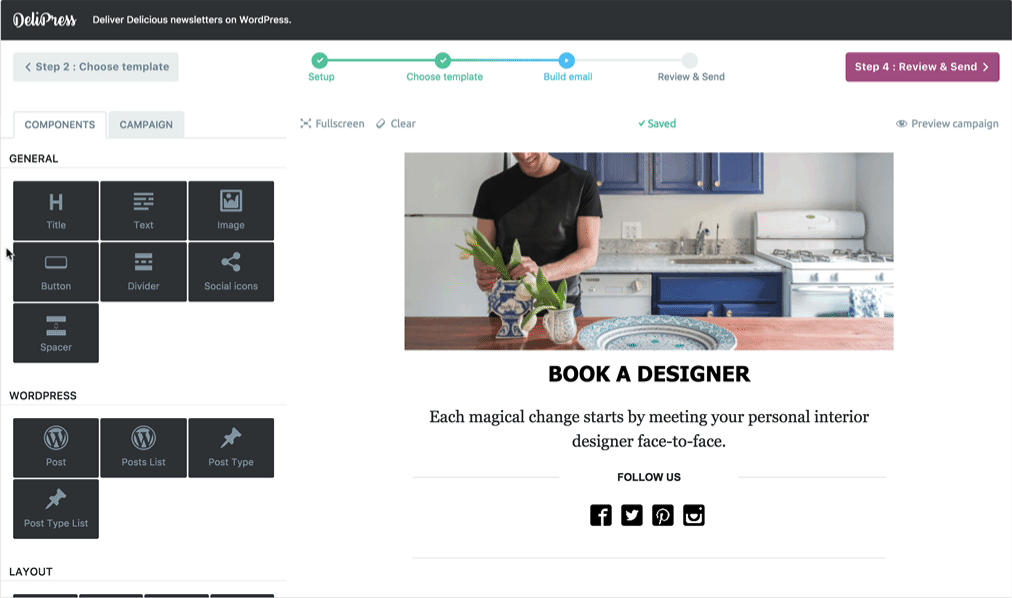Image resolution: width=1012 pixels, height=598 pixels.
Task: Switch to the Campaign tab
Action: pyautogui.click(x=146, y=125)
